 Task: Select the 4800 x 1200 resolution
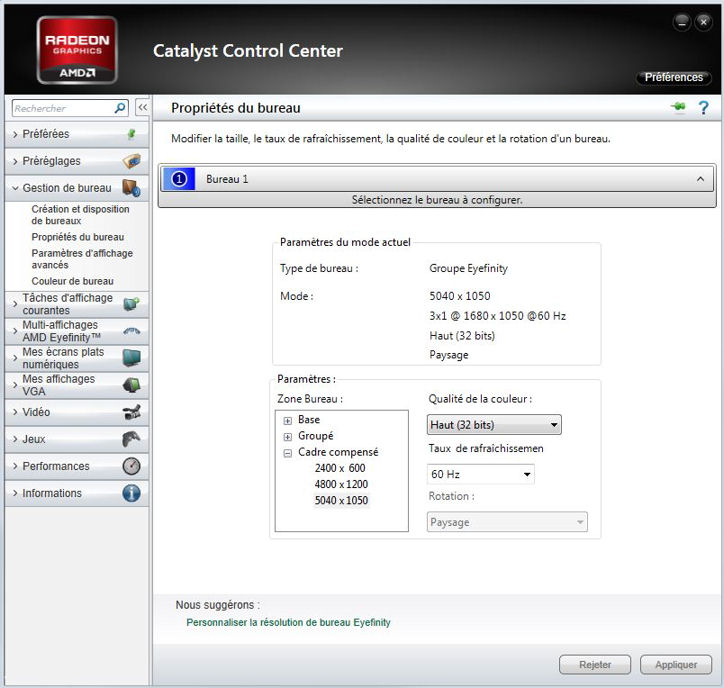click(341, 484)
